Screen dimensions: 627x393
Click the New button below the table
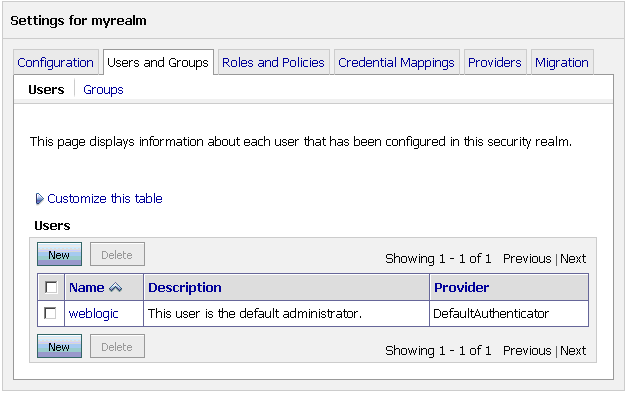pyautogui.click(x=59, y=346)
